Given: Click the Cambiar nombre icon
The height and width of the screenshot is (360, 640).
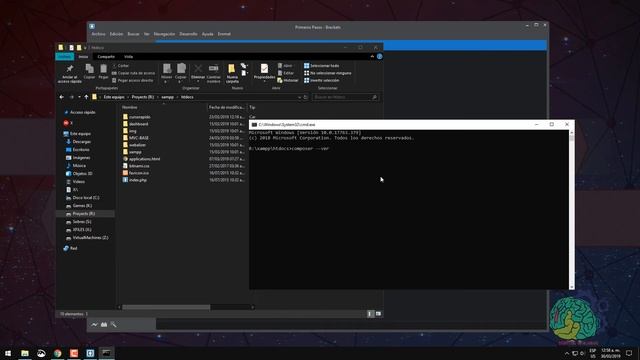Looking at the screenshot, I should point(213,73).
